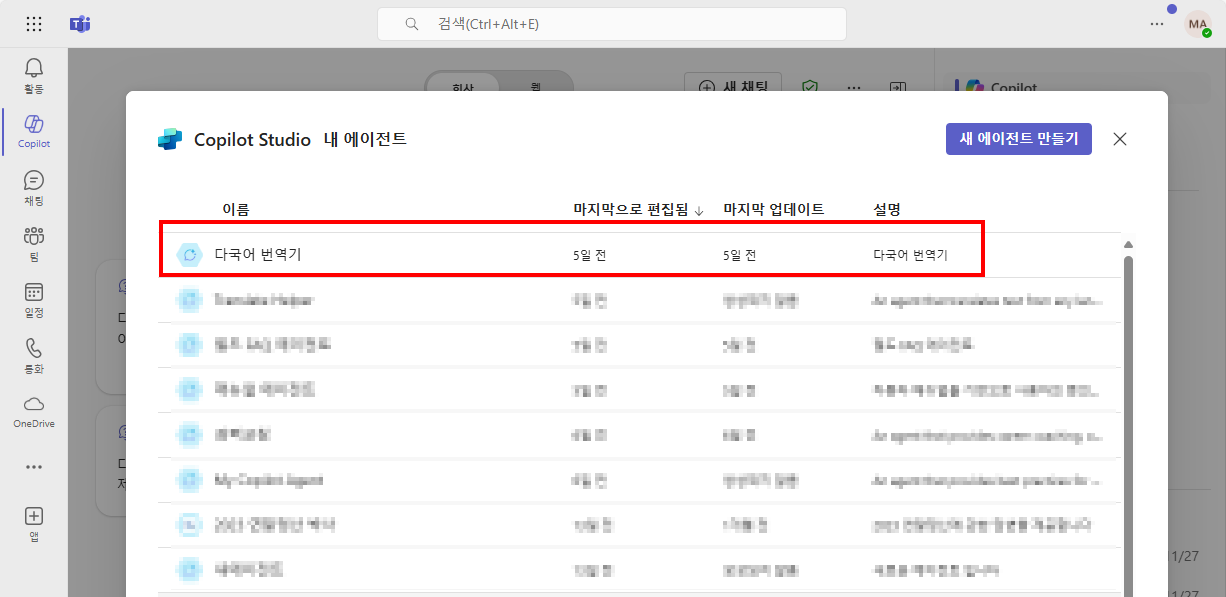The width and height of the screenshot is (1226, 597).
Task: Close the Copilot Studio dialog
Action: tap(1120, 139)
